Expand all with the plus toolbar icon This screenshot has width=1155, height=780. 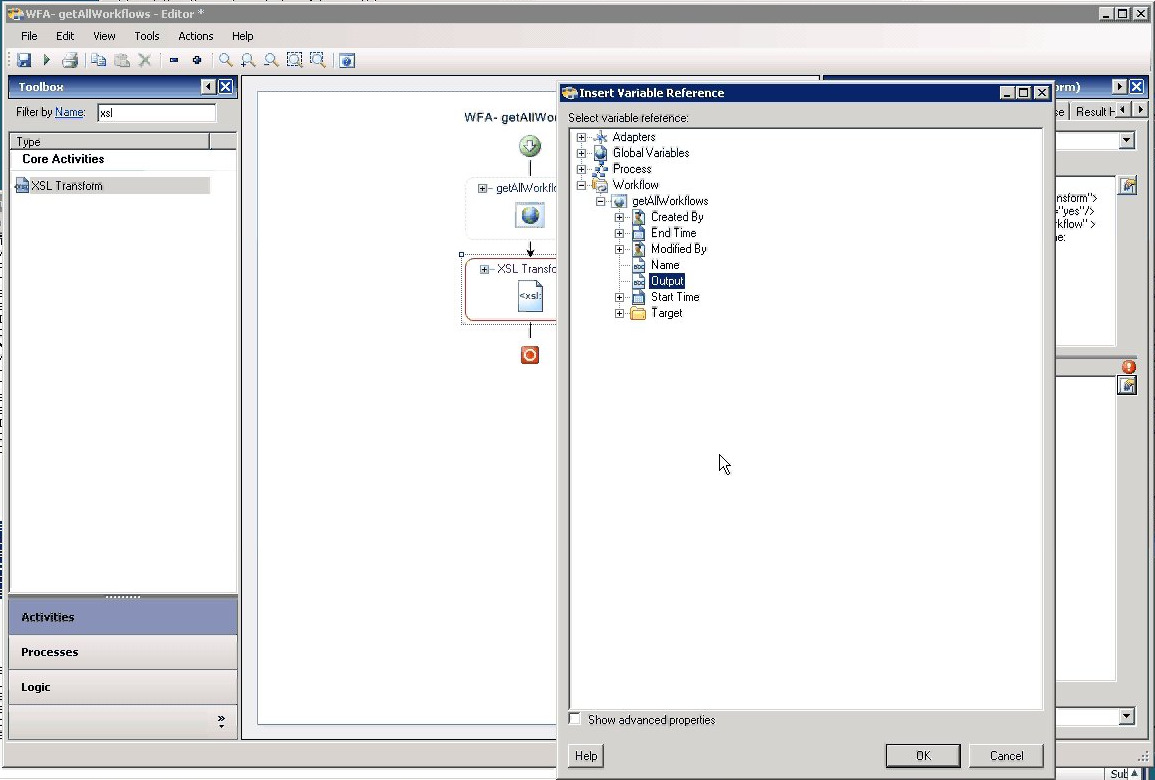coord(197,60)
